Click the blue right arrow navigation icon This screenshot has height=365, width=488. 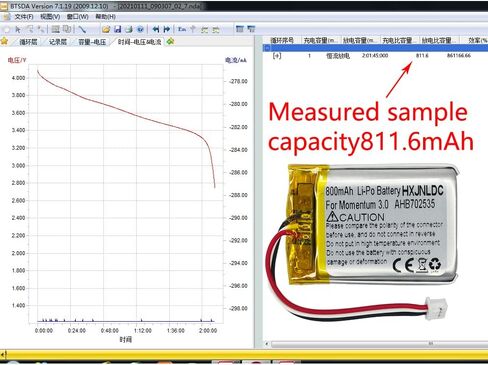(x=167, y=29)
